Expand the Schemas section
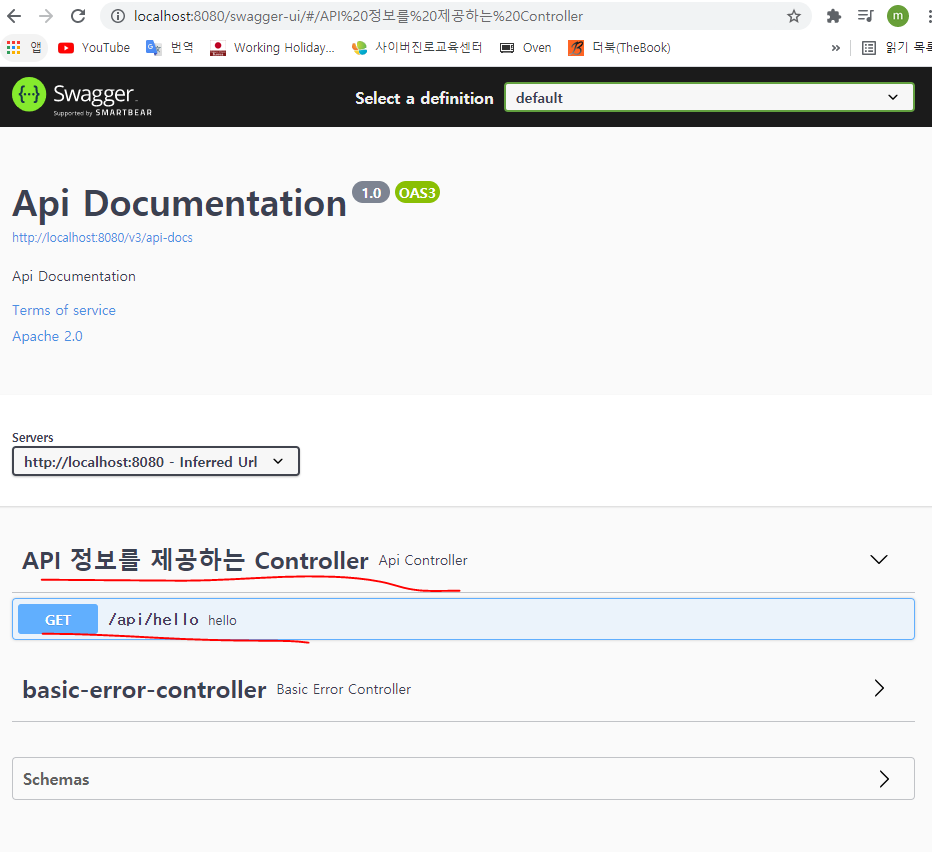 883,778
